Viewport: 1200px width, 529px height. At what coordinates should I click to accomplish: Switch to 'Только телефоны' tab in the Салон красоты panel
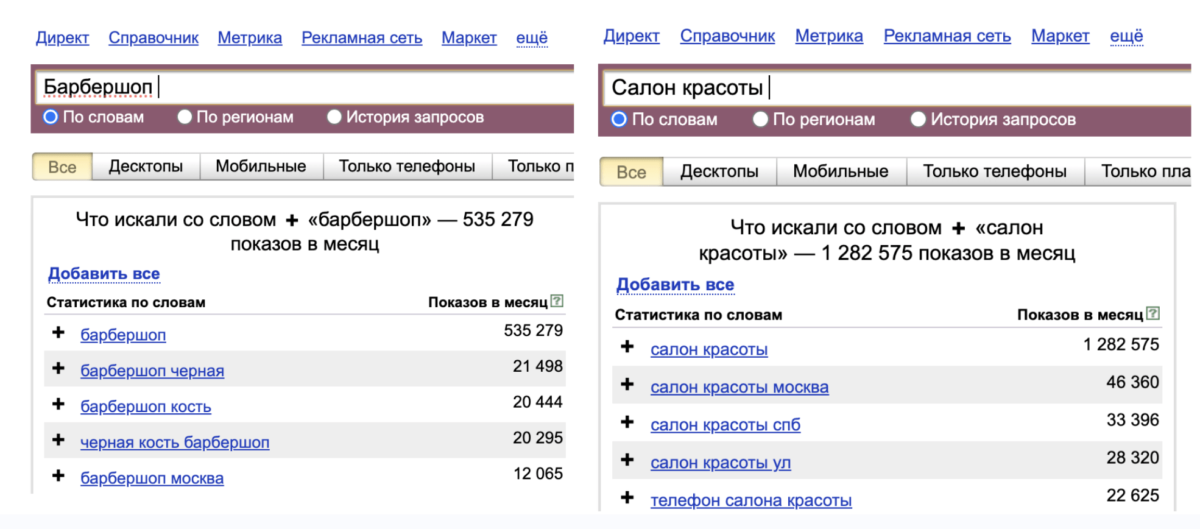[995, 172]
